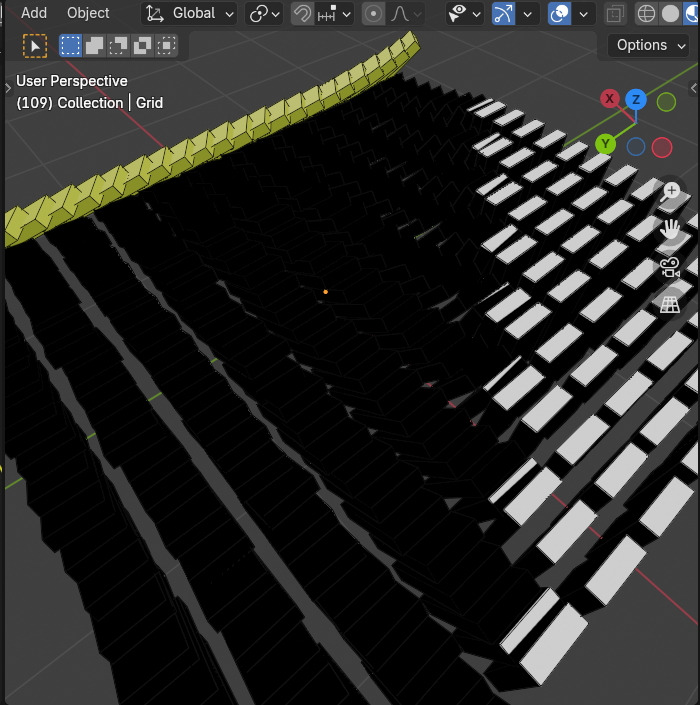Toggle the camera view icon
The image size is (700, 705).
[x=670, y=268]
